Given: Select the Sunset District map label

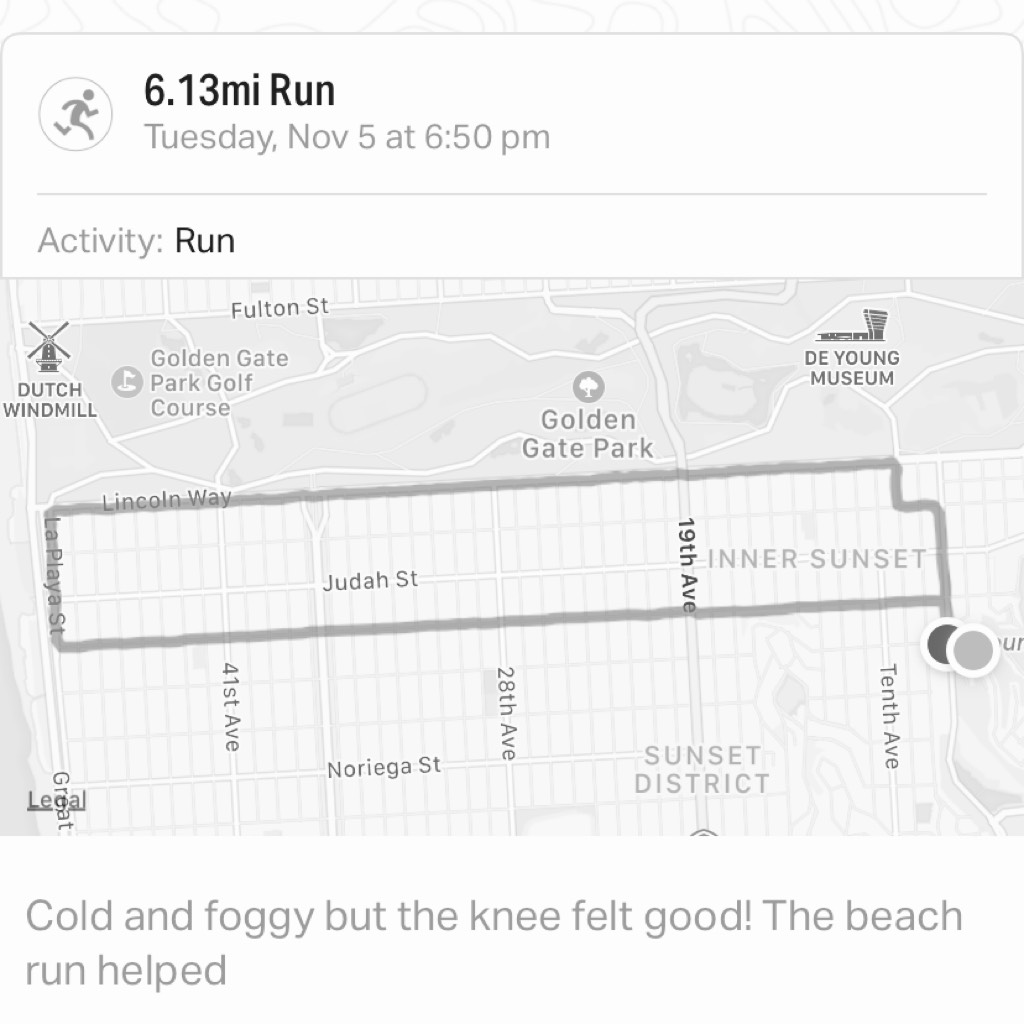Looking at the screenshot, I should pyautogui.click(x=702, y=769).
